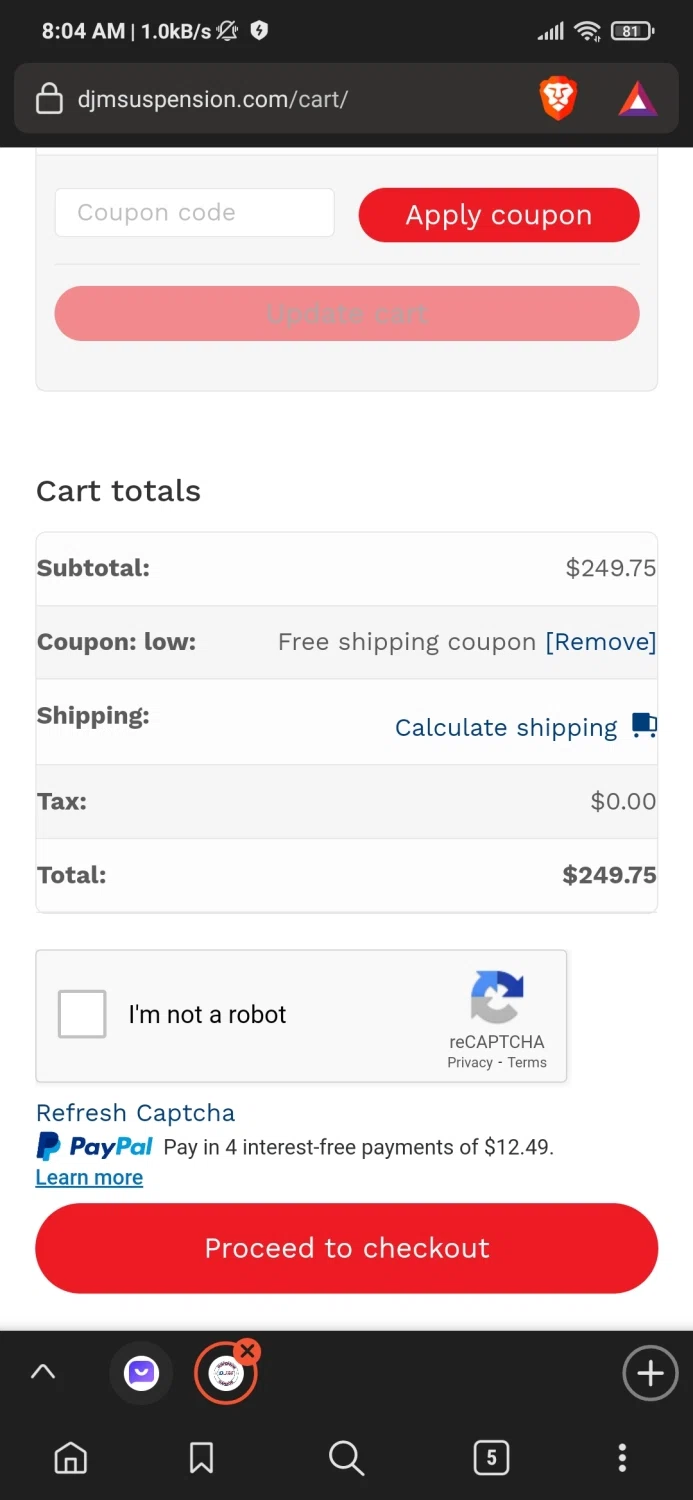Image resolution: width=693 pixels, height=1500 pixels.
Task: Open the bookmarks icon in the bottom bar
Action: pos(201,1458)
